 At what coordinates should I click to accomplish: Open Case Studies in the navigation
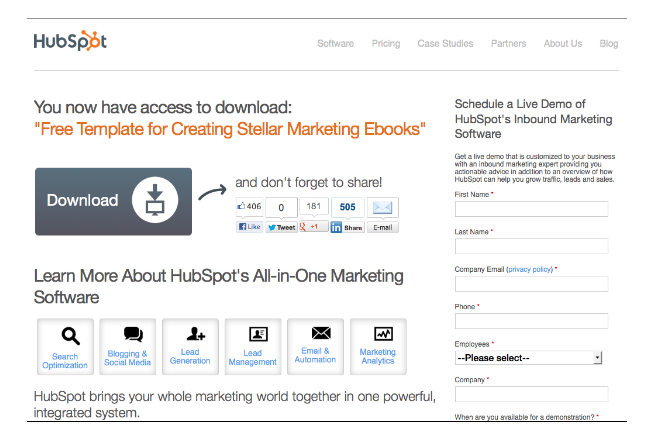[445, 44]
